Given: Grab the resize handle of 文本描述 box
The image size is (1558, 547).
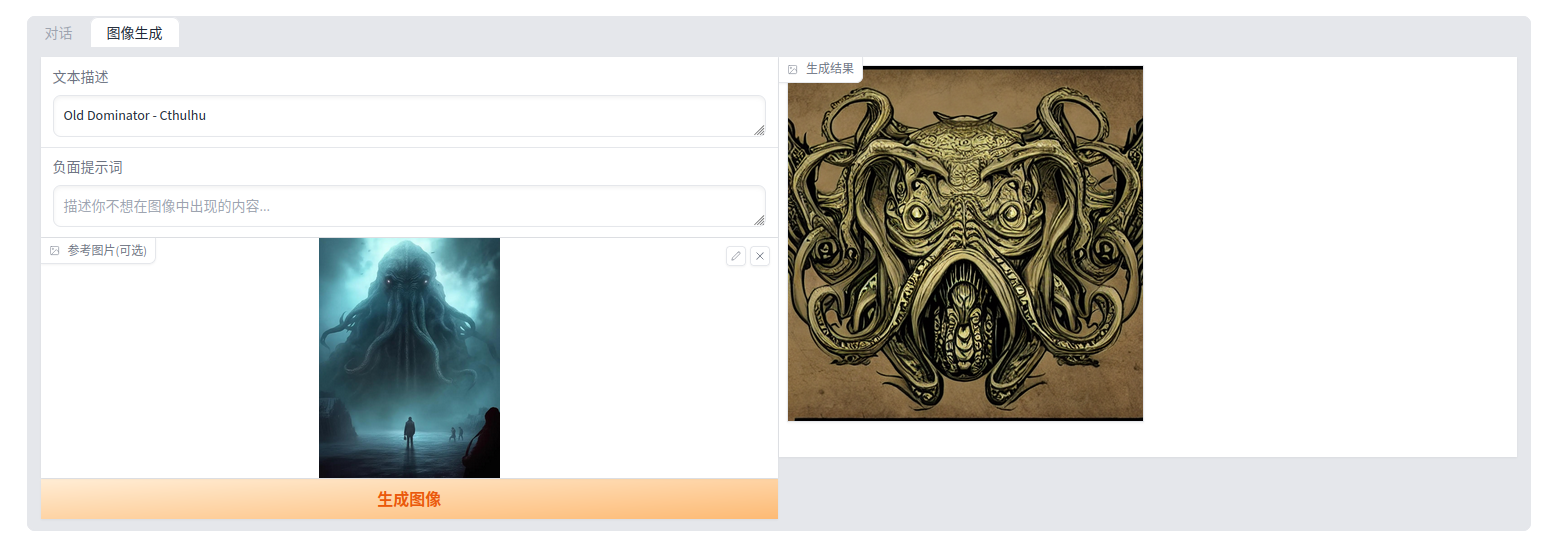Looking at the screenshot, I should 759,130.
